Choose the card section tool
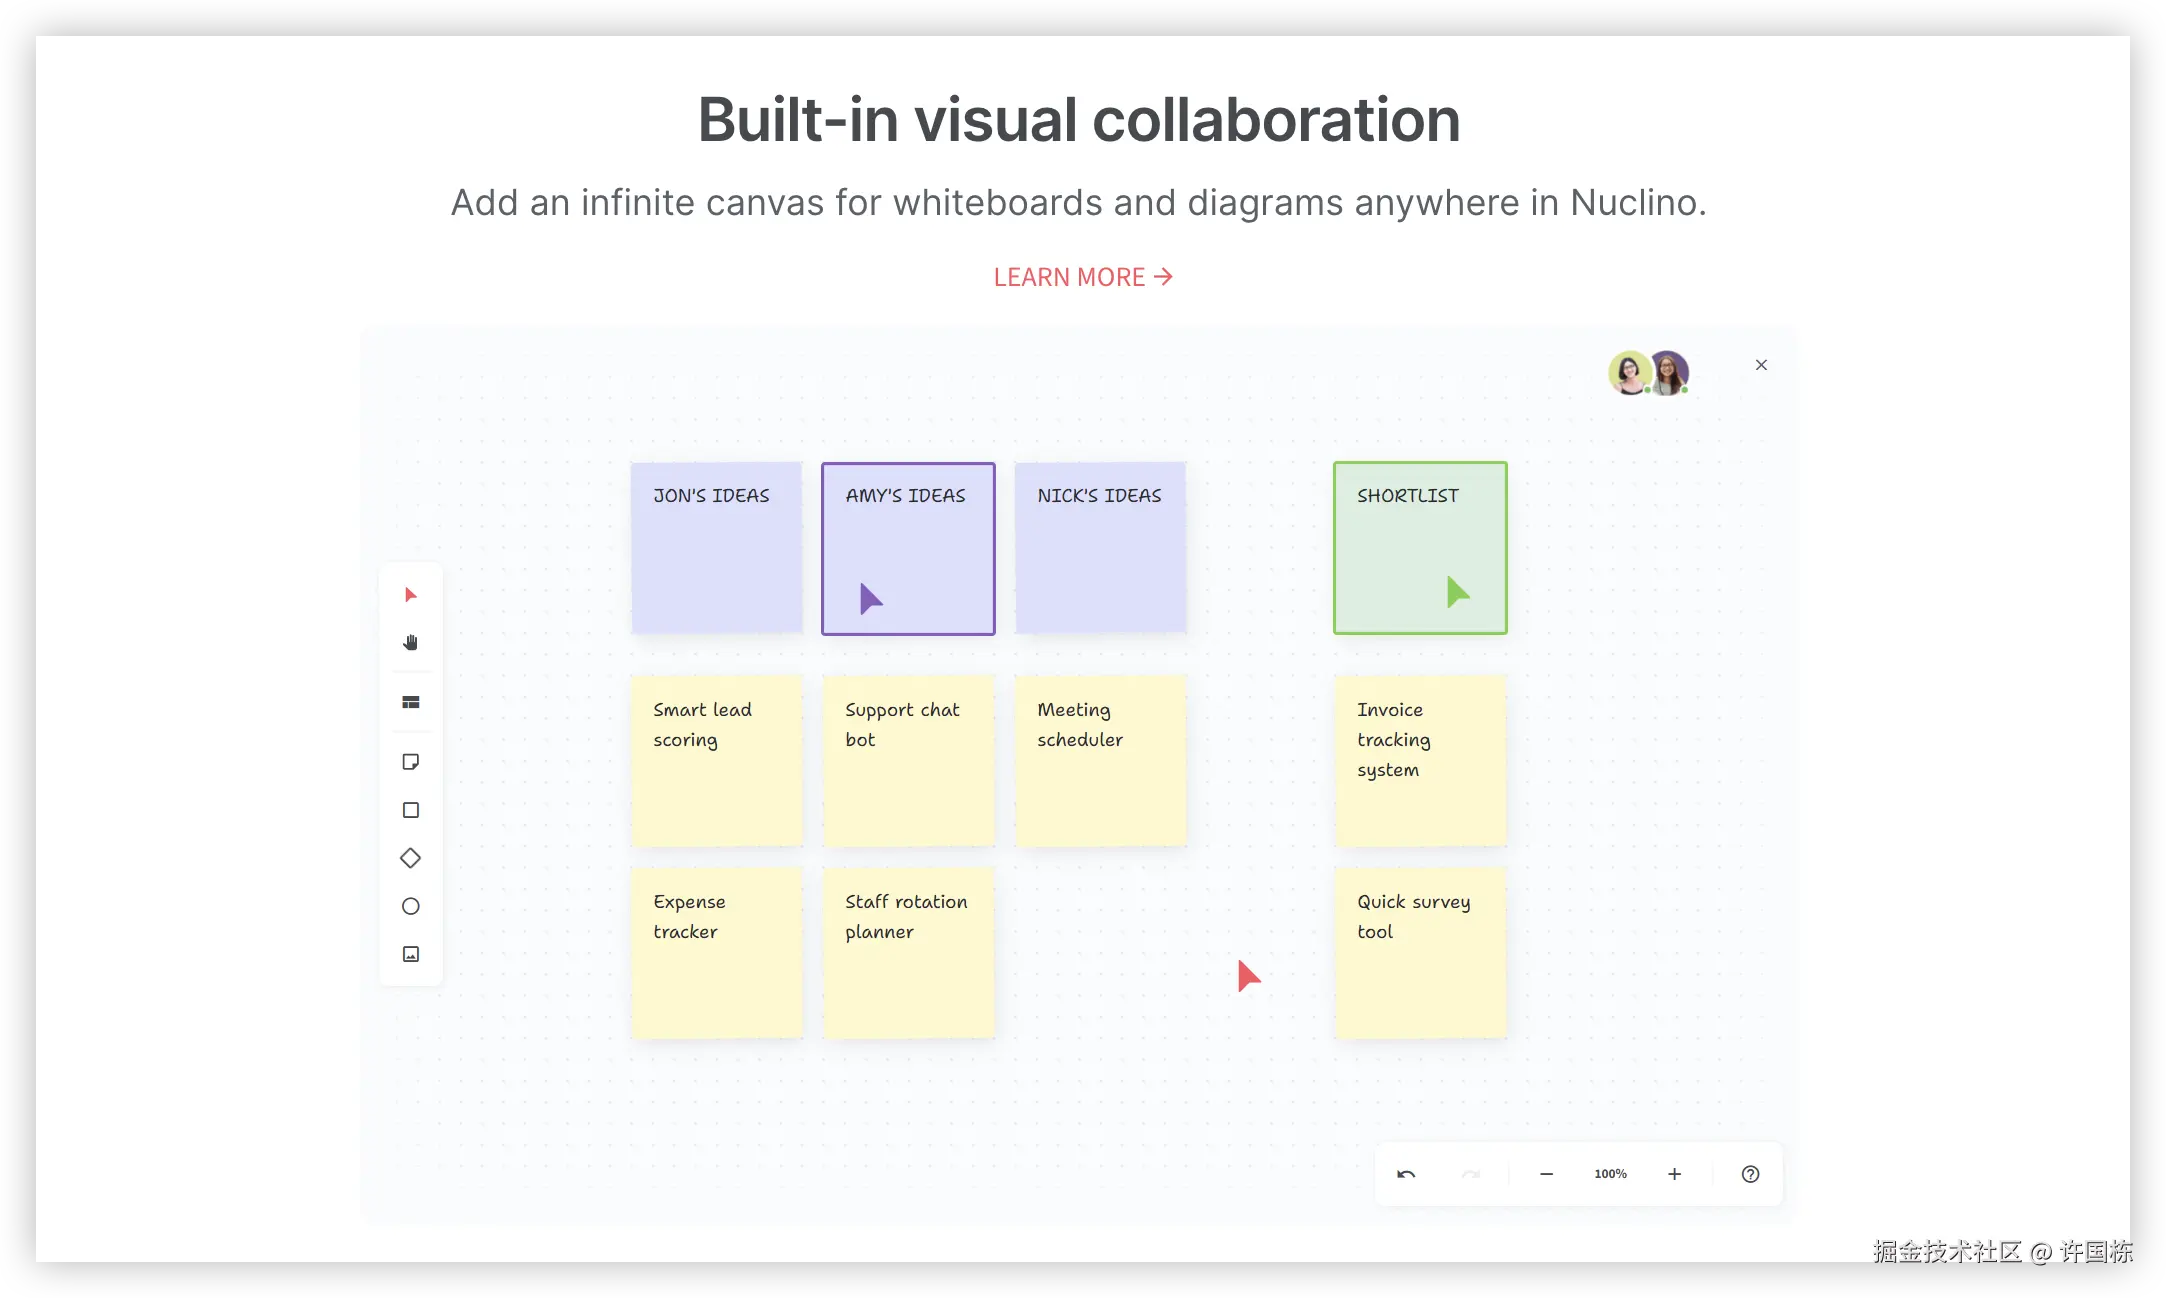 tap(410, 703)
